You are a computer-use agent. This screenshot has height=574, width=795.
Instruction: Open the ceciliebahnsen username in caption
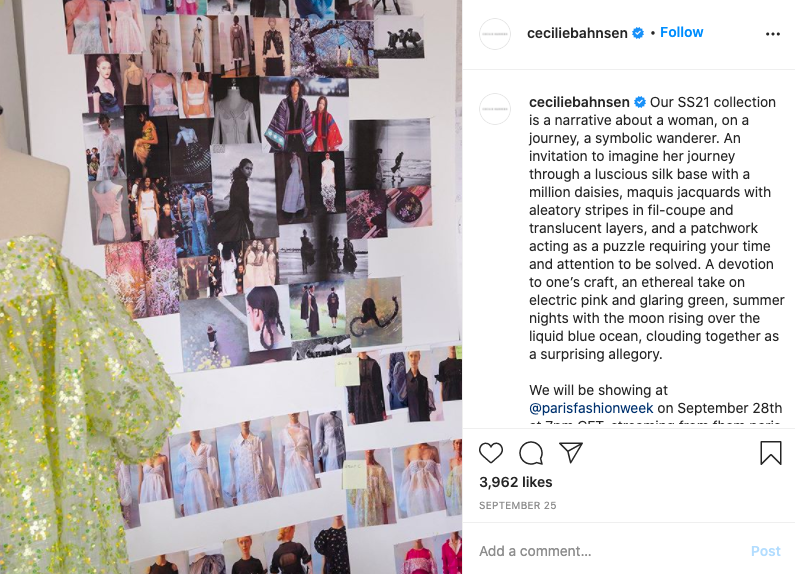coord(579,102)
